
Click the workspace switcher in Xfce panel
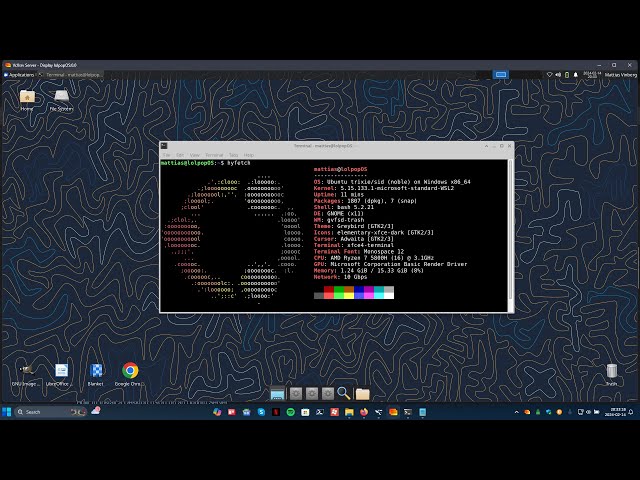click(501, 75)
